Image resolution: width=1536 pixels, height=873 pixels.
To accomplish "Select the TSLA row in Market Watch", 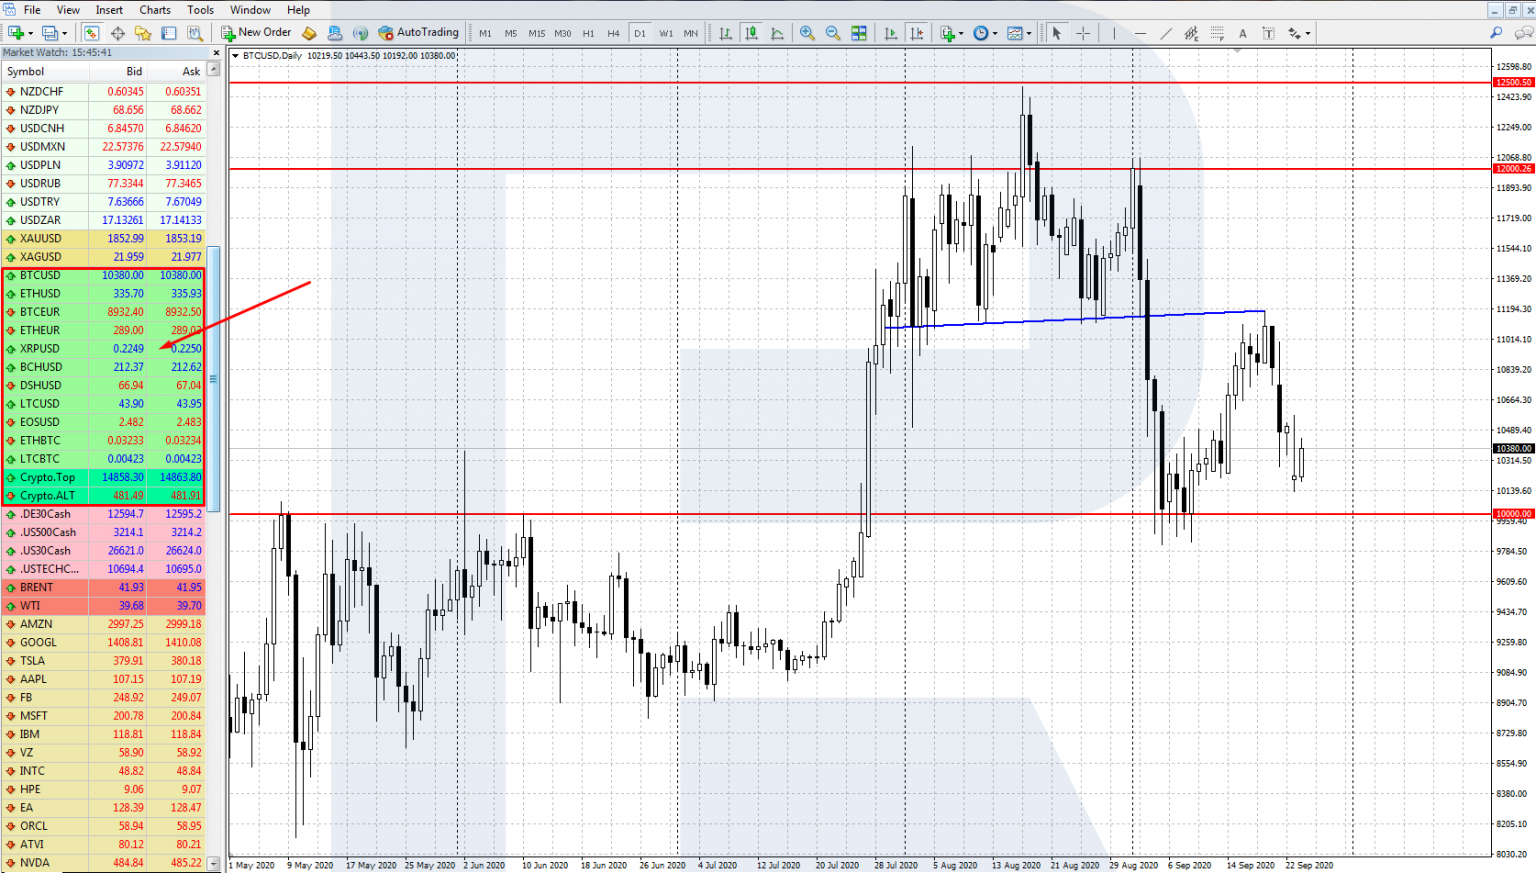I will (104, 660).
